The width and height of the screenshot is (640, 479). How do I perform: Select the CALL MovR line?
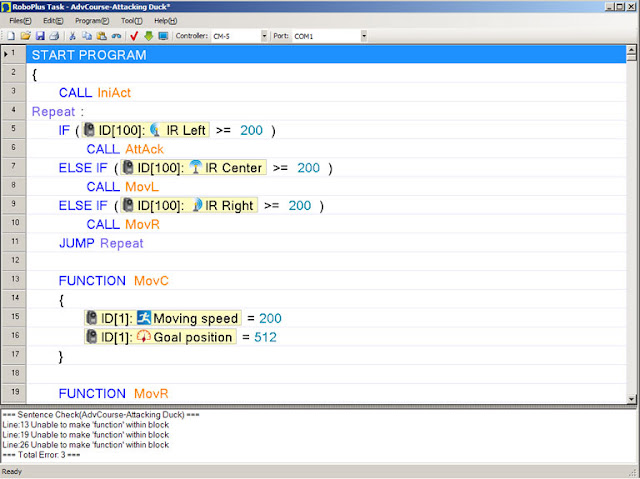(x=326, y=224)
